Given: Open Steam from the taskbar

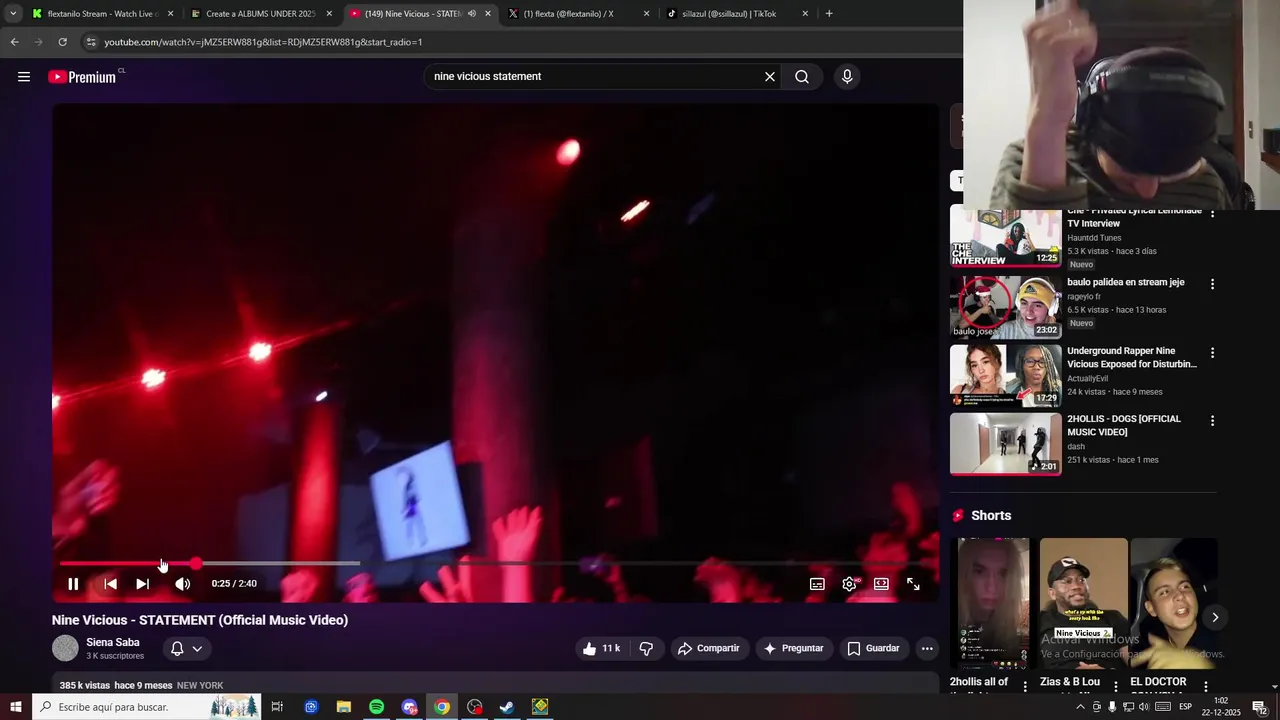Looking at the screenshot, I should (507, 707).
